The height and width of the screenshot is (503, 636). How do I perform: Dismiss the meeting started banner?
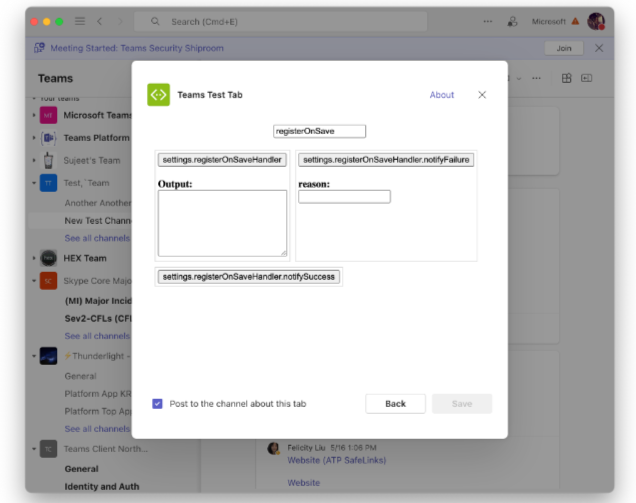[599, 48]
